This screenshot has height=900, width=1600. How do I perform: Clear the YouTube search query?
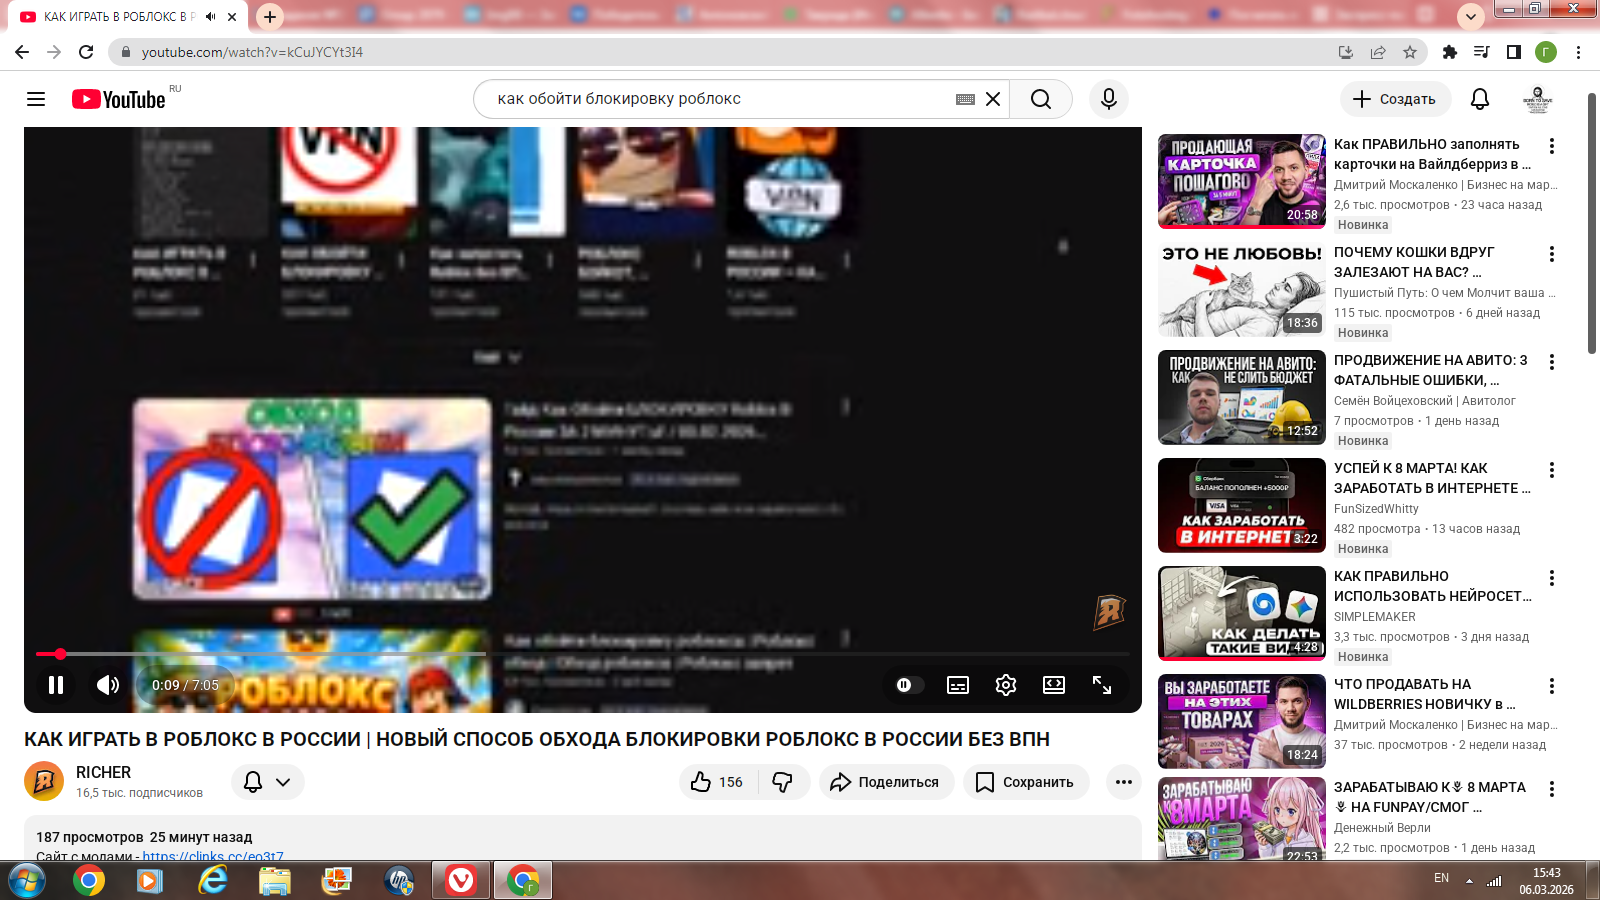(993, 99)
